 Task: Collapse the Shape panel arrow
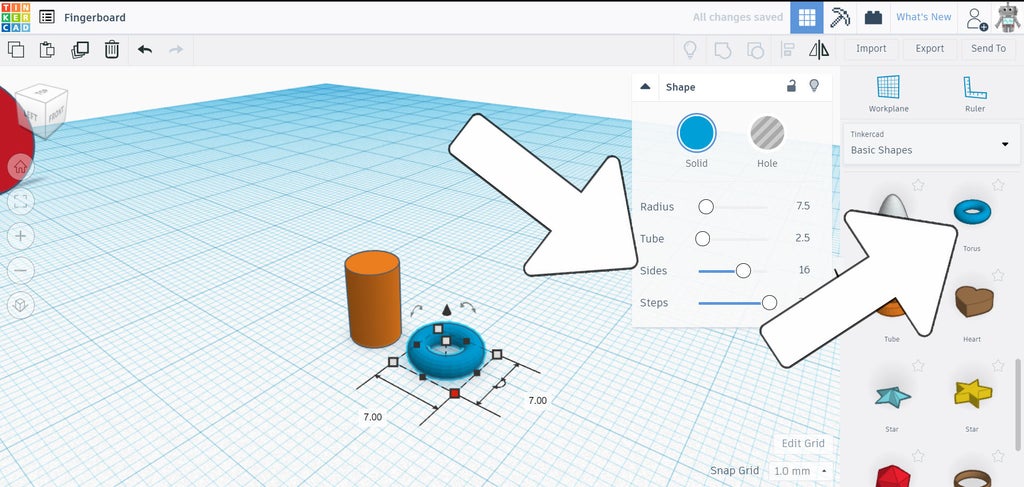click(x=645, y=87)
